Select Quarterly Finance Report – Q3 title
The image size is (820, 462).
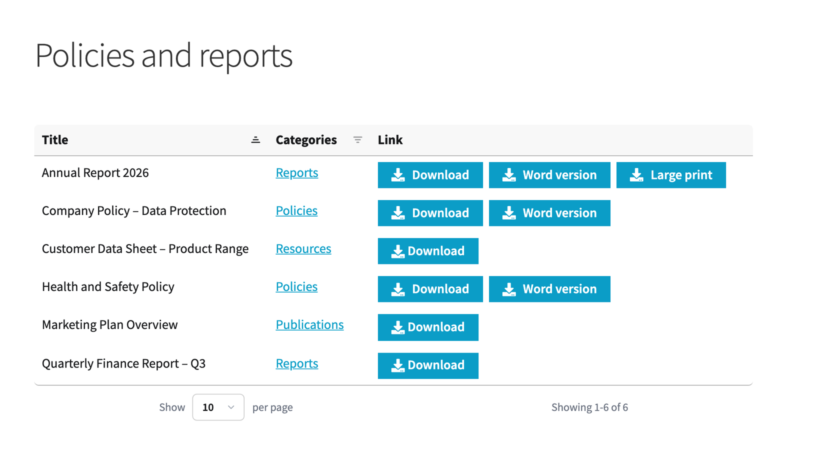tap(123, 363)
